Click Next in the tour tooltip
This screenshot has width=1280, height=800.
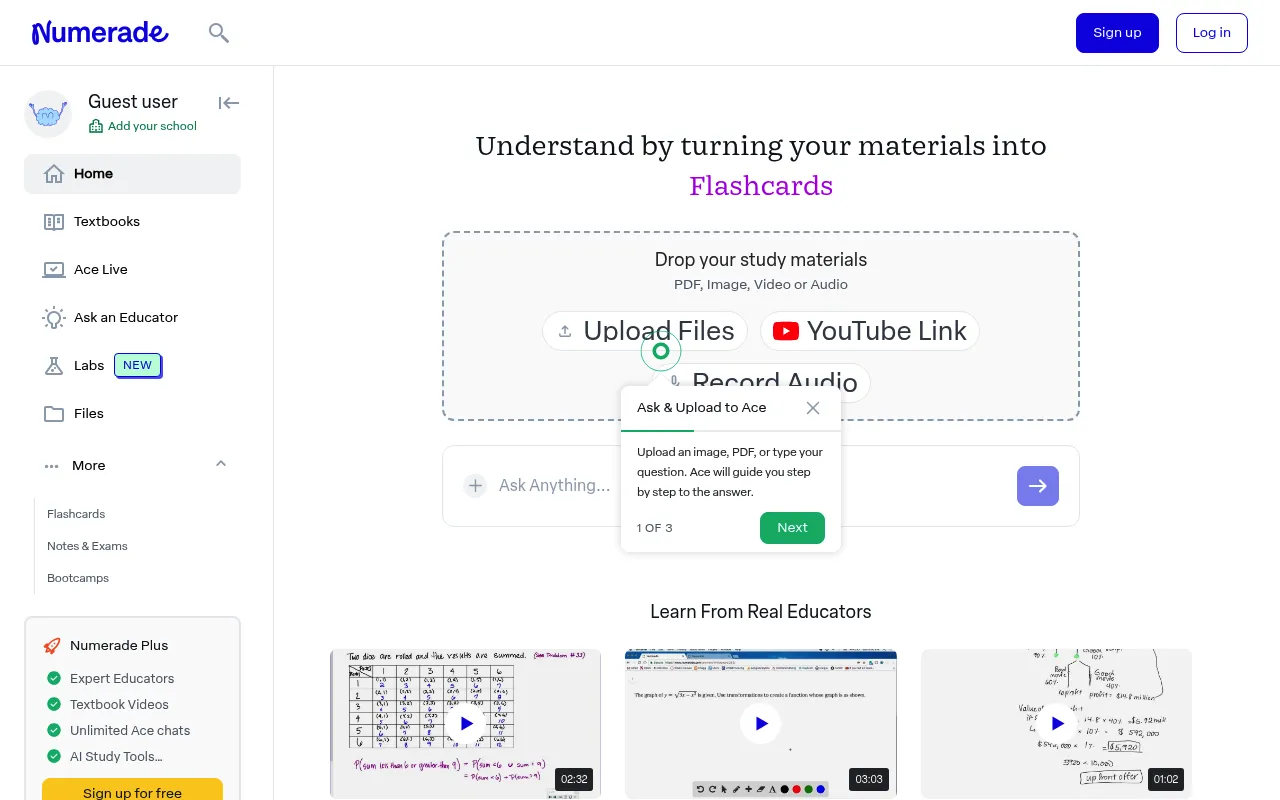tap(792, 528)
